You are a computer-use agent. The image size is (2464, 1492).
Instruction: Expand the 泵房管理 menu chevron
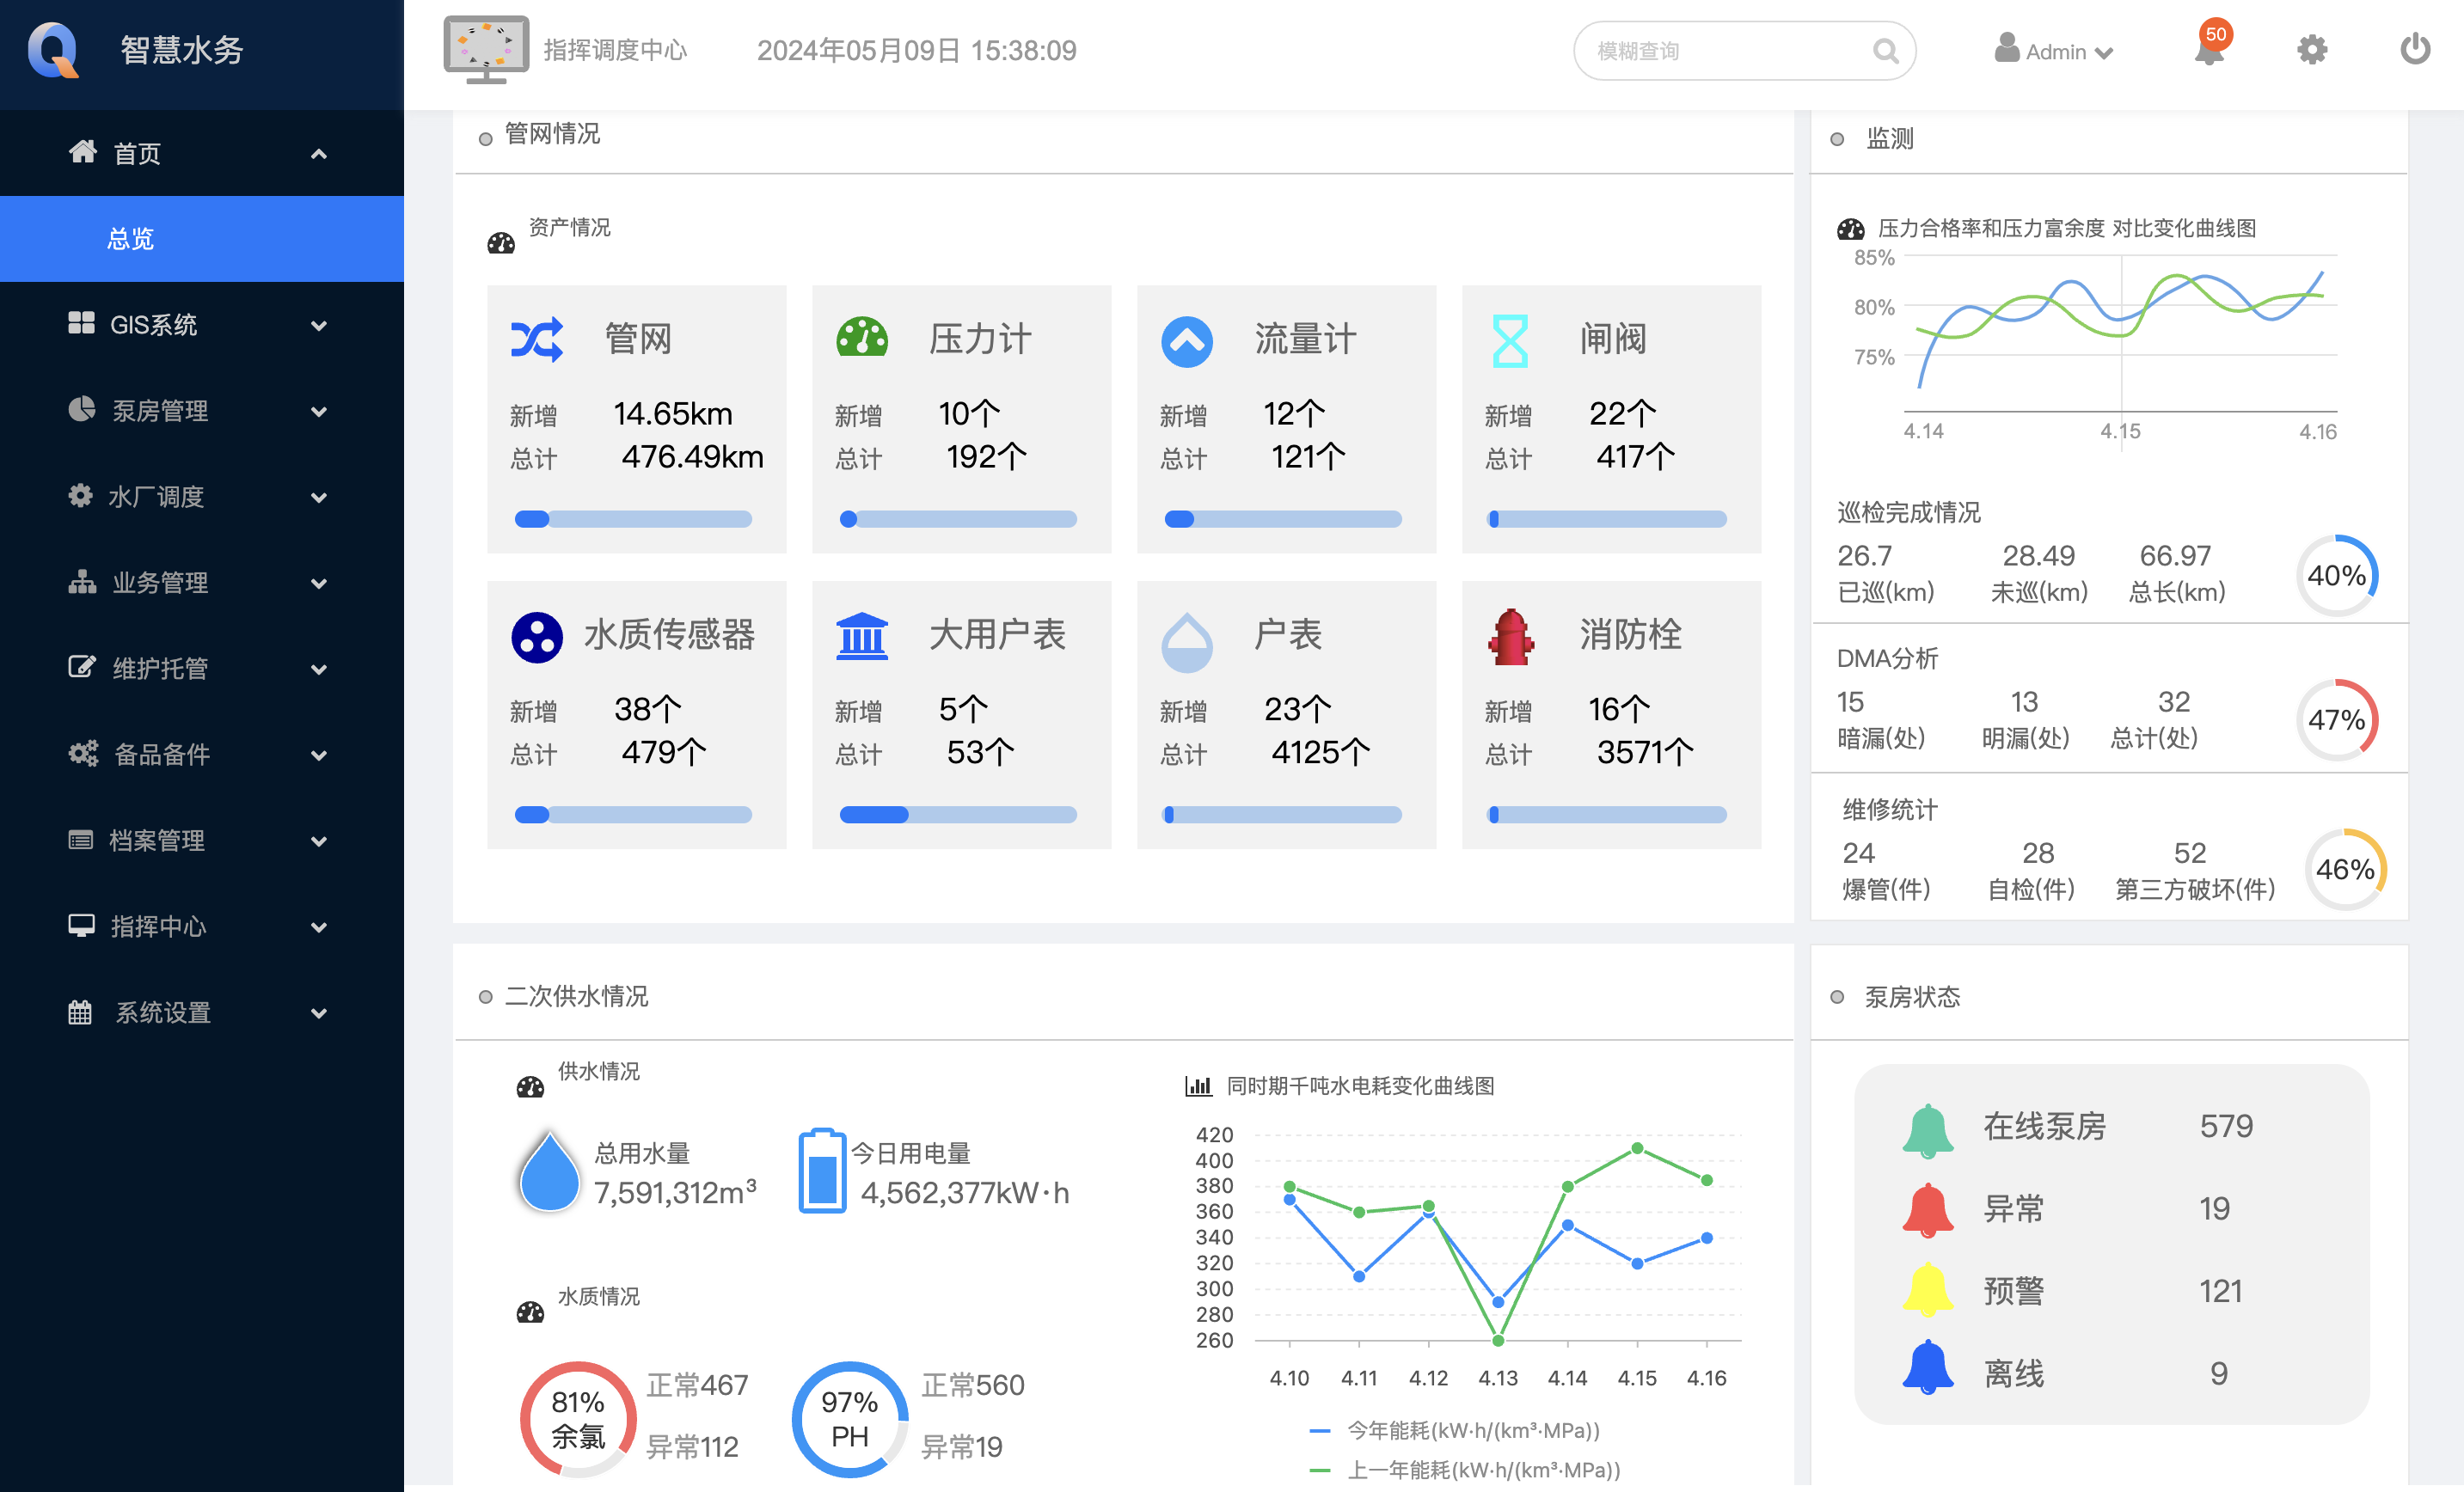tap(319, 411)
